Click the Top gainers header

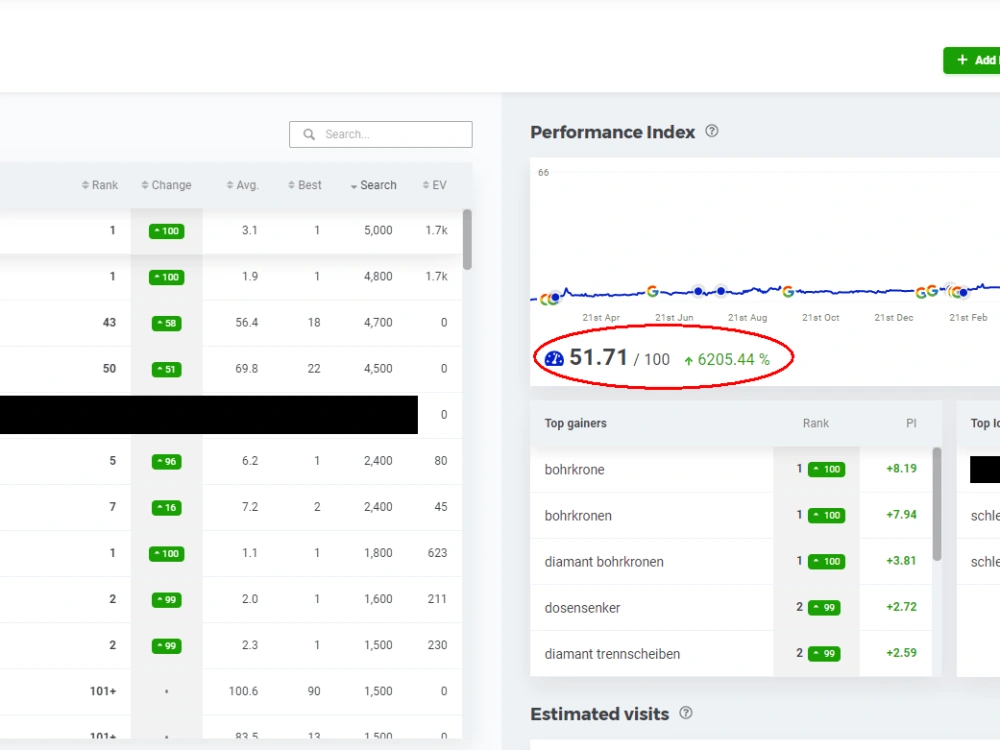click(575, 423)
